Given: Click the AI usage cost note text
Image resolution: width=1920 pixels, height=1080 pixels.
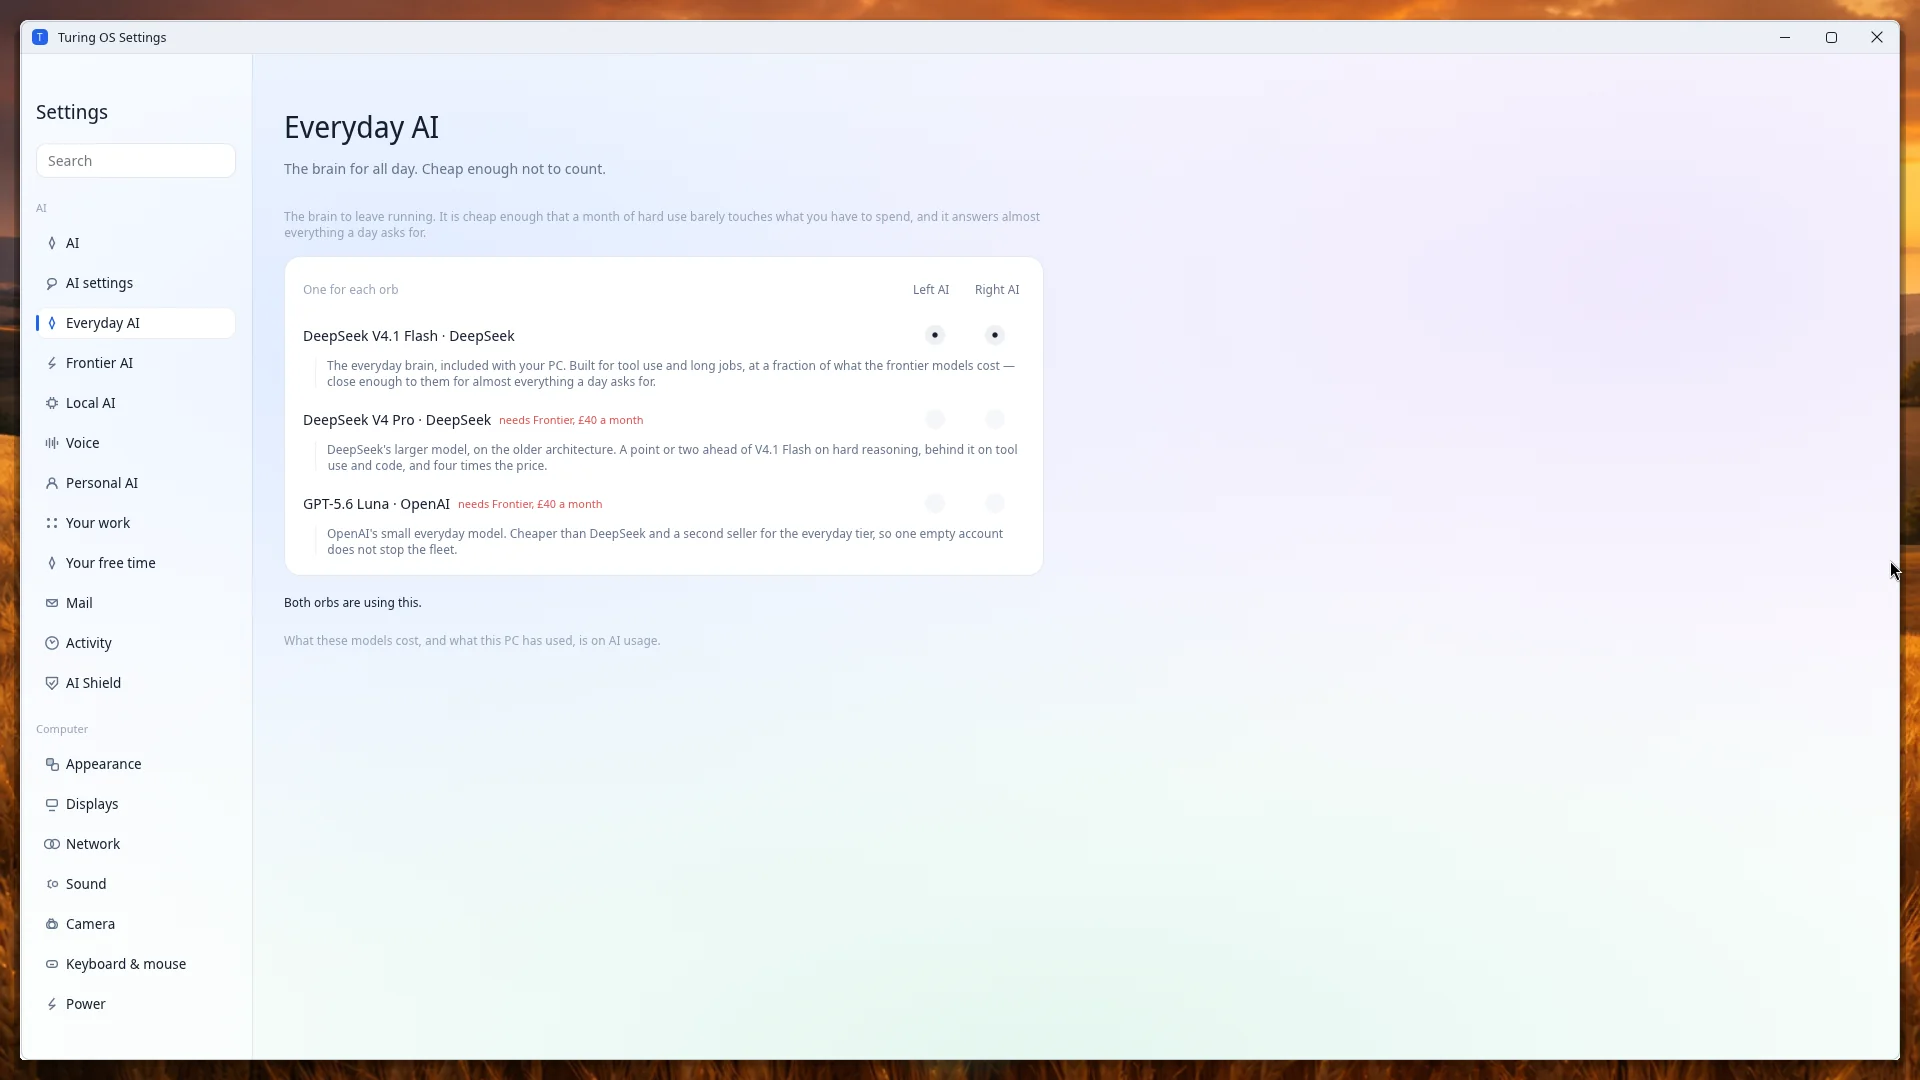Looking at the screenshot, I should pos(472,641).
